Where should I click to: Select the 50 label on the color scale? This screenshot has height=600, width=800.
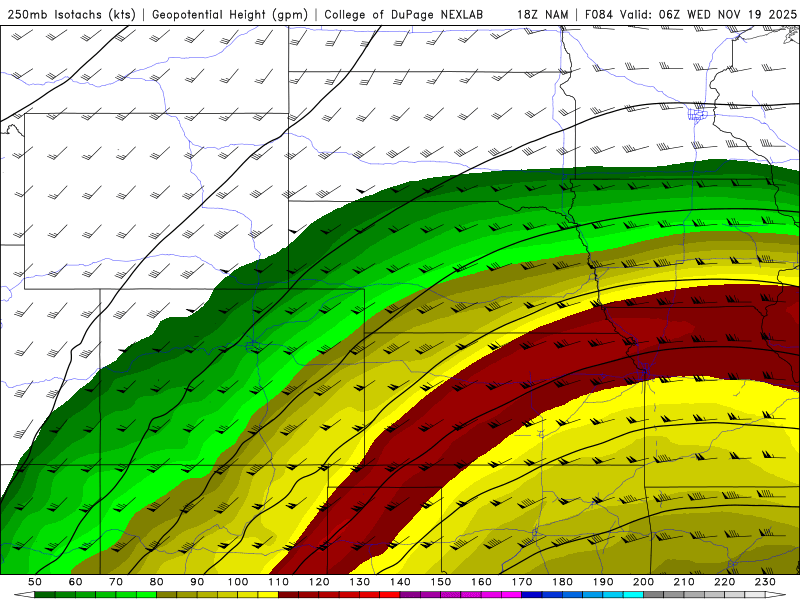35,582
